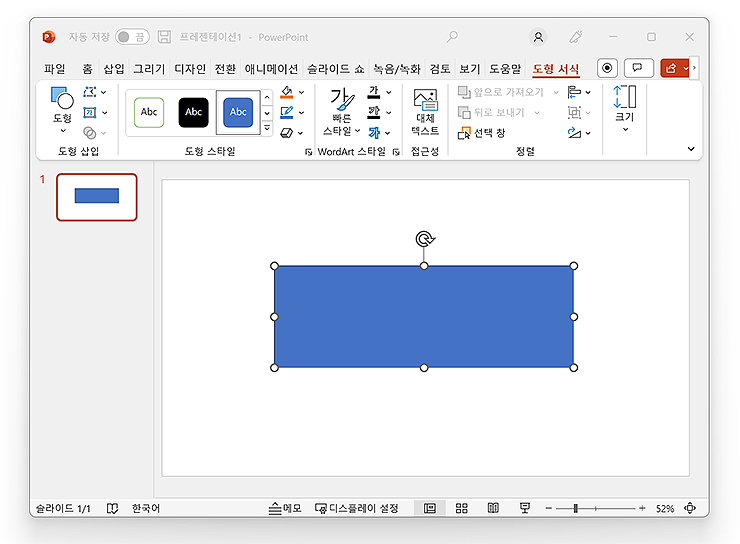Click 디스플레이 설정 in status bar
Image resolution: width=740 pixels, height=544 pixels.
(357, 508)
